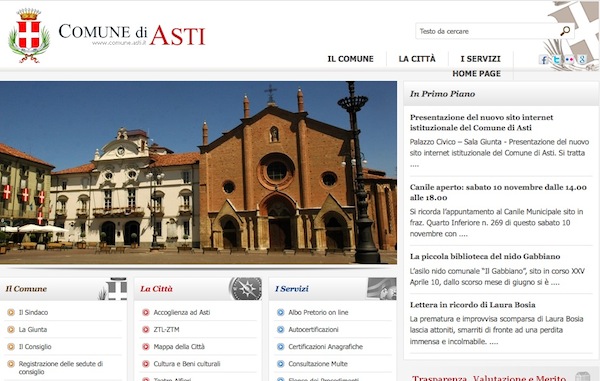Click the Palazzo Civico – Sala Giunta summary text
The height and width of the screenshot is (381, 600).
click(499, 153)
